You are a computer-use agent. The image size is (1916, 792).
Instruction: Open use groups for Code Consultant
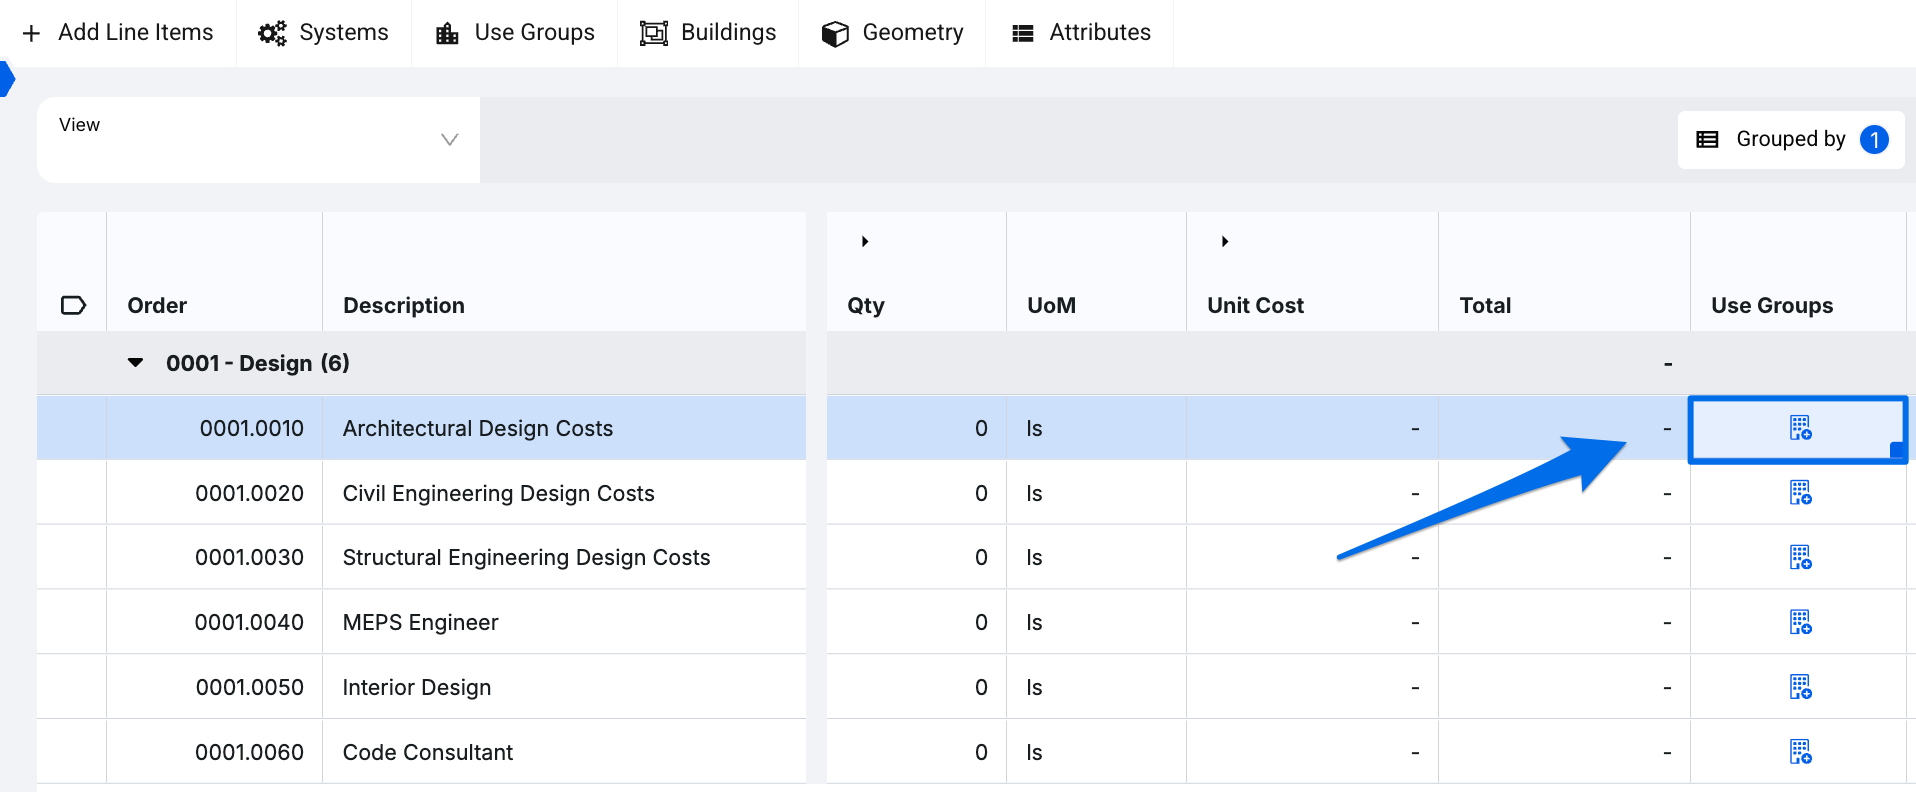[x=1800, y=752]
